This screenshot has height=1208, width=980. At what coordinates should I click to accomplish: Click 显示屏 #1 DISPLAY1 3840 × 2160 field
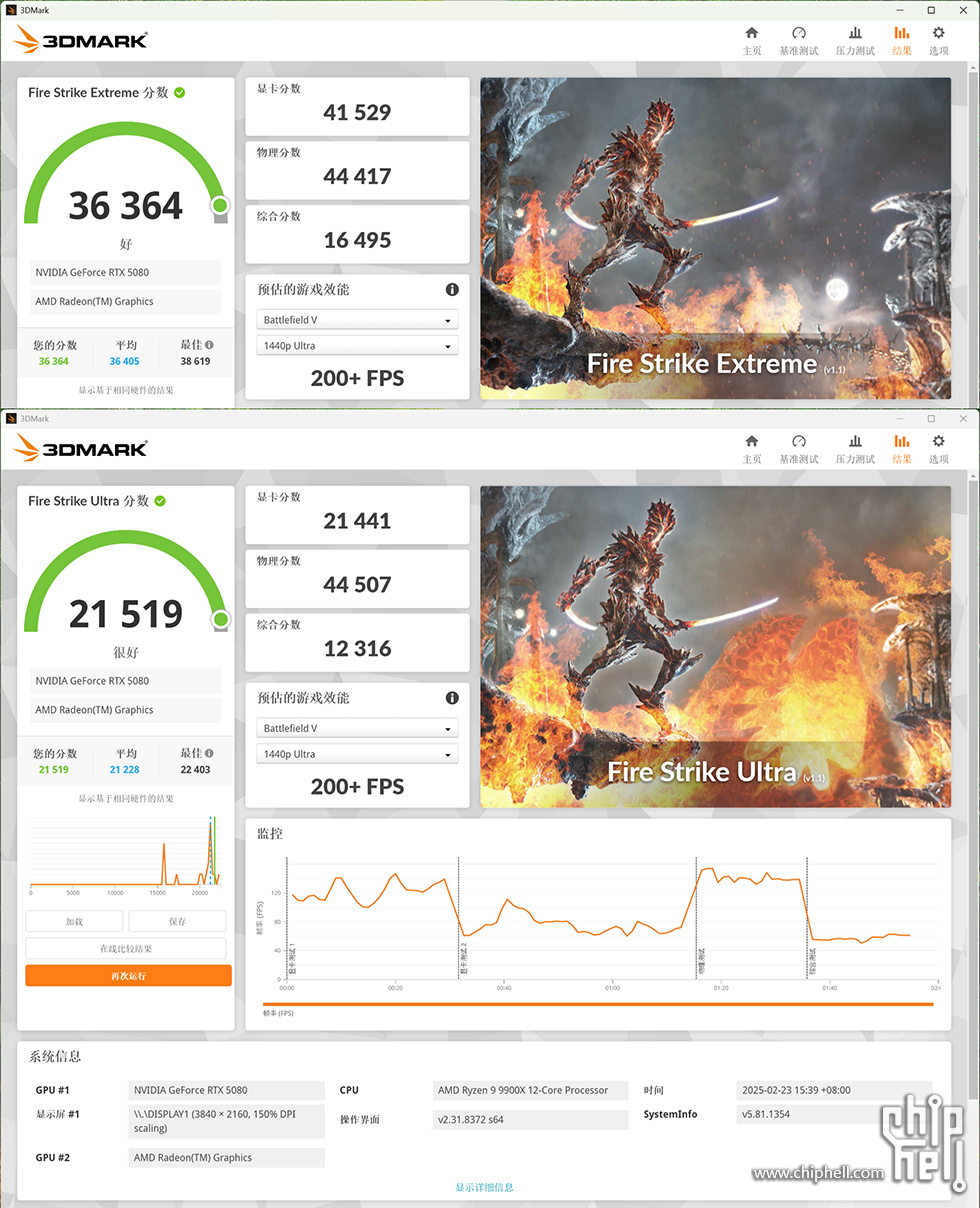(x=227, y=1121)
